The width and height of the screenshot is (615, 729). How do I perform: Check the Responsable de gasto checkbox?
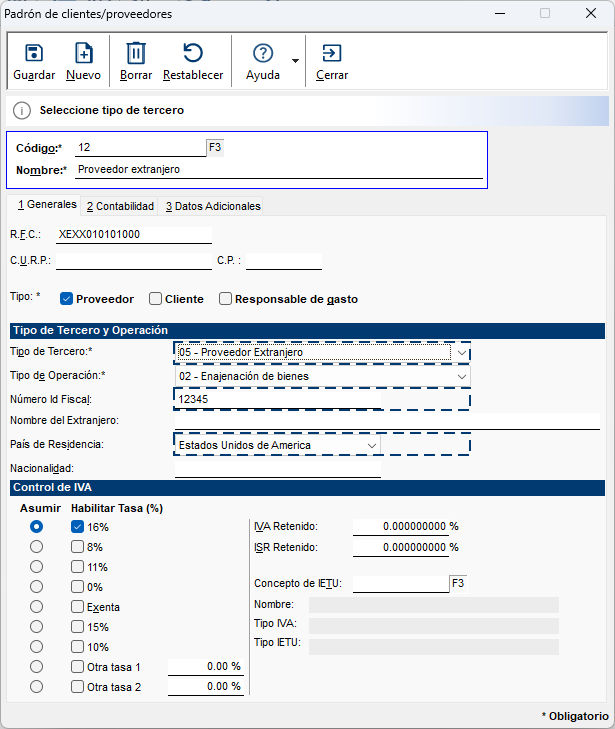(226, 299)
